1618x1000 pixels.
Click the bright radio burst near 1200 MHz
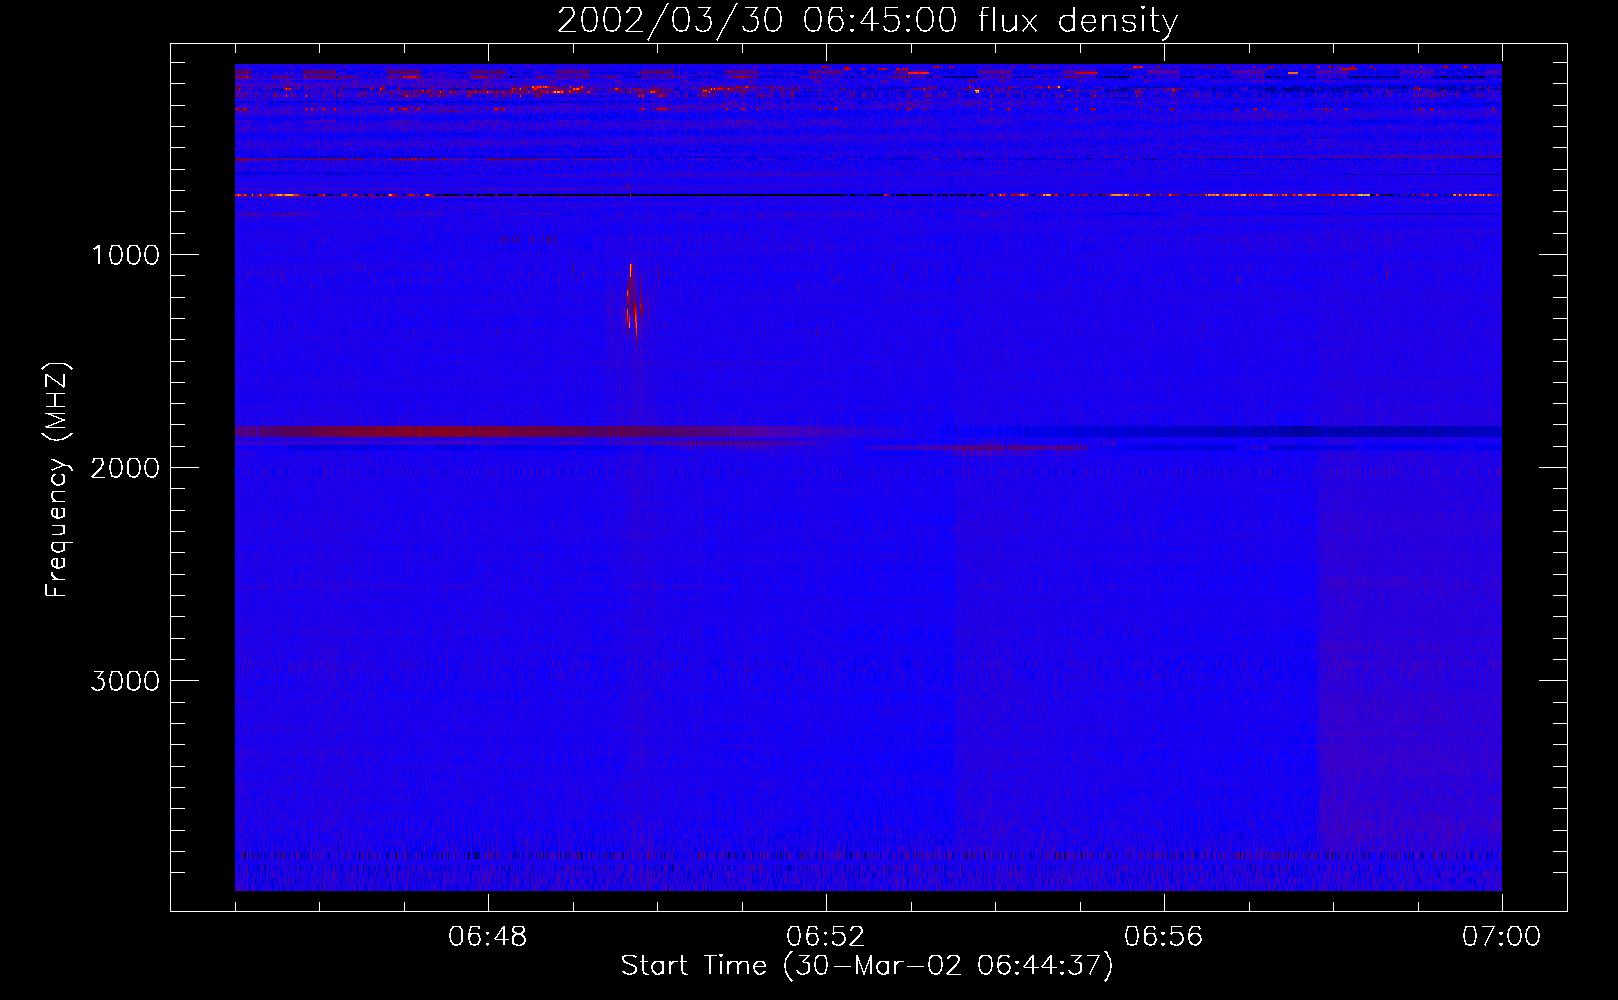pos(634,303)
